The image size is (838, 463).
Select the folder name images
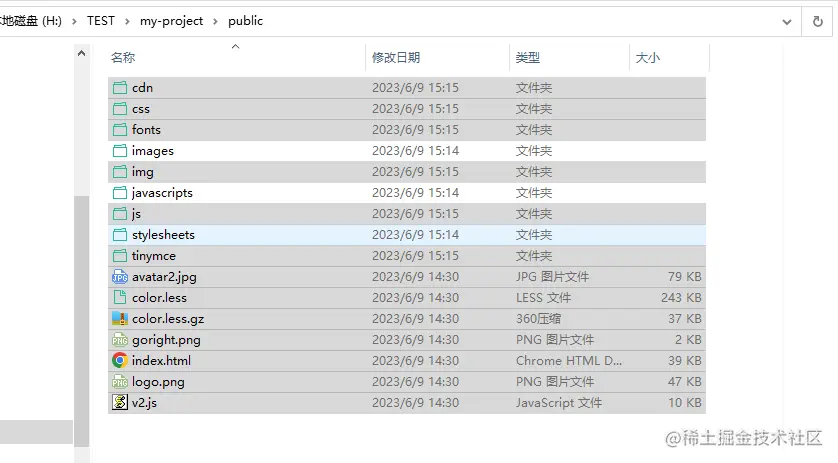click(153, 151)
